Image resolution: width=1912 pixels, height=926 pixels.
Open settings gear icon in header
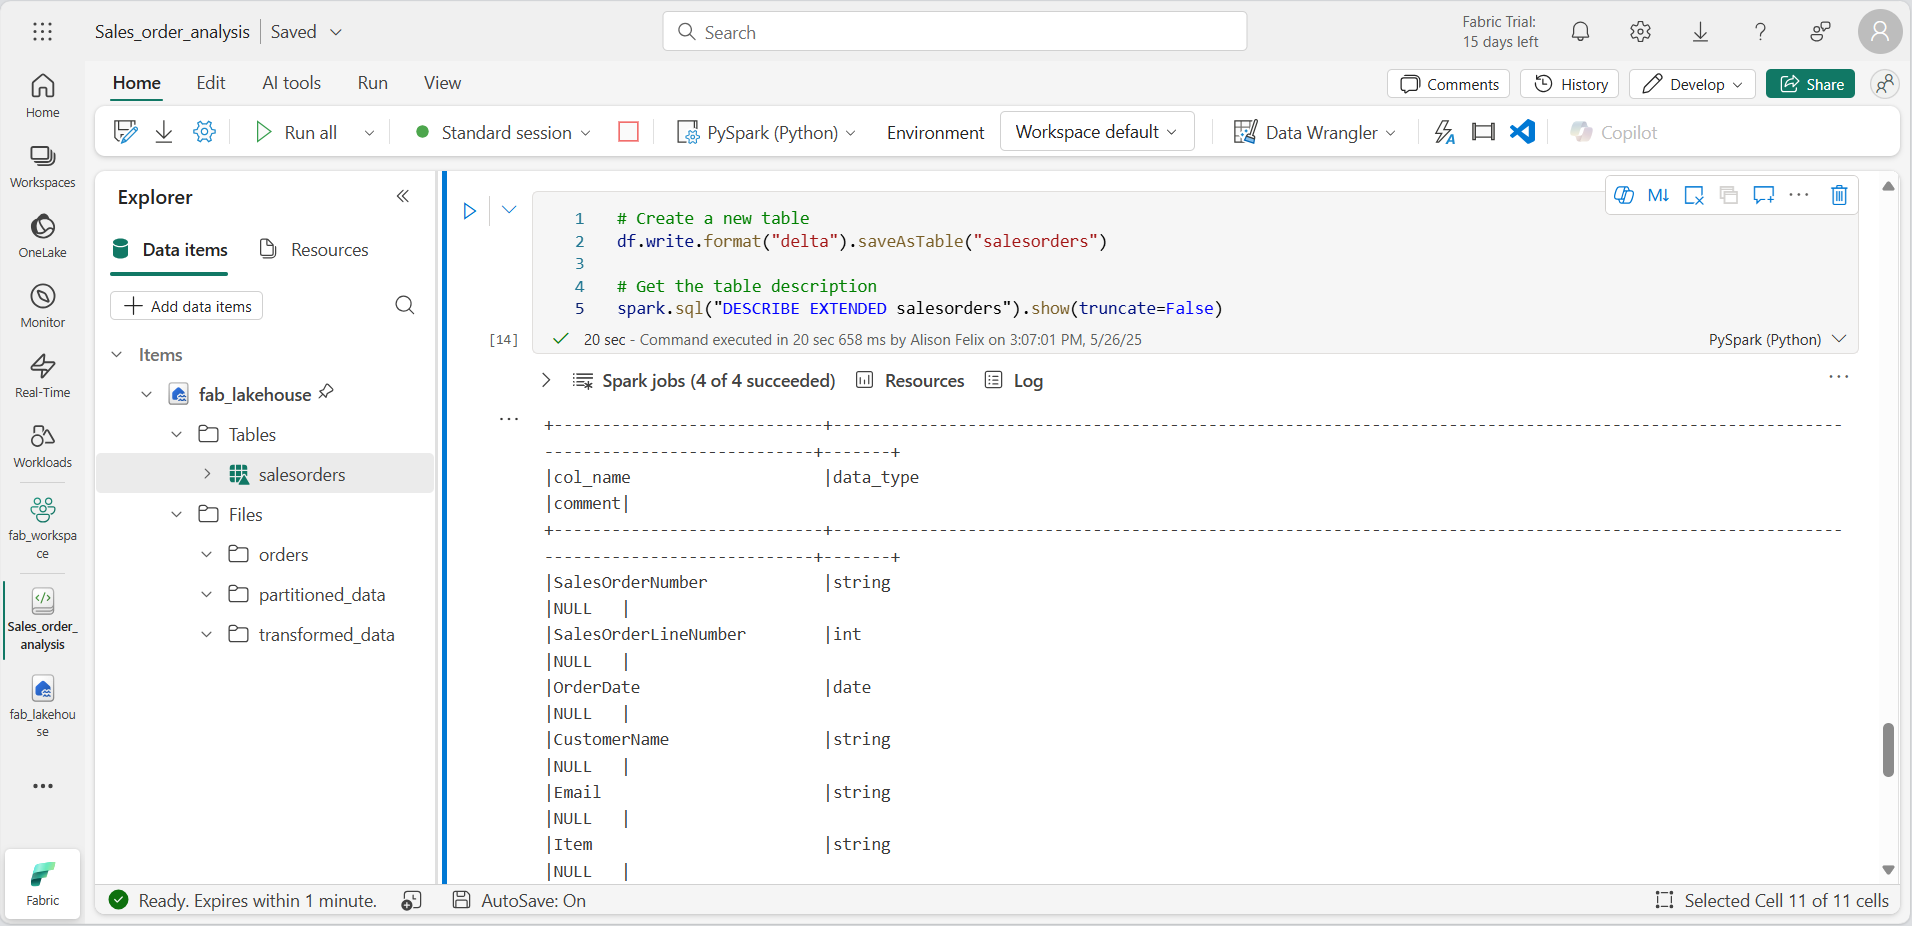click(x=1640, y=32)
